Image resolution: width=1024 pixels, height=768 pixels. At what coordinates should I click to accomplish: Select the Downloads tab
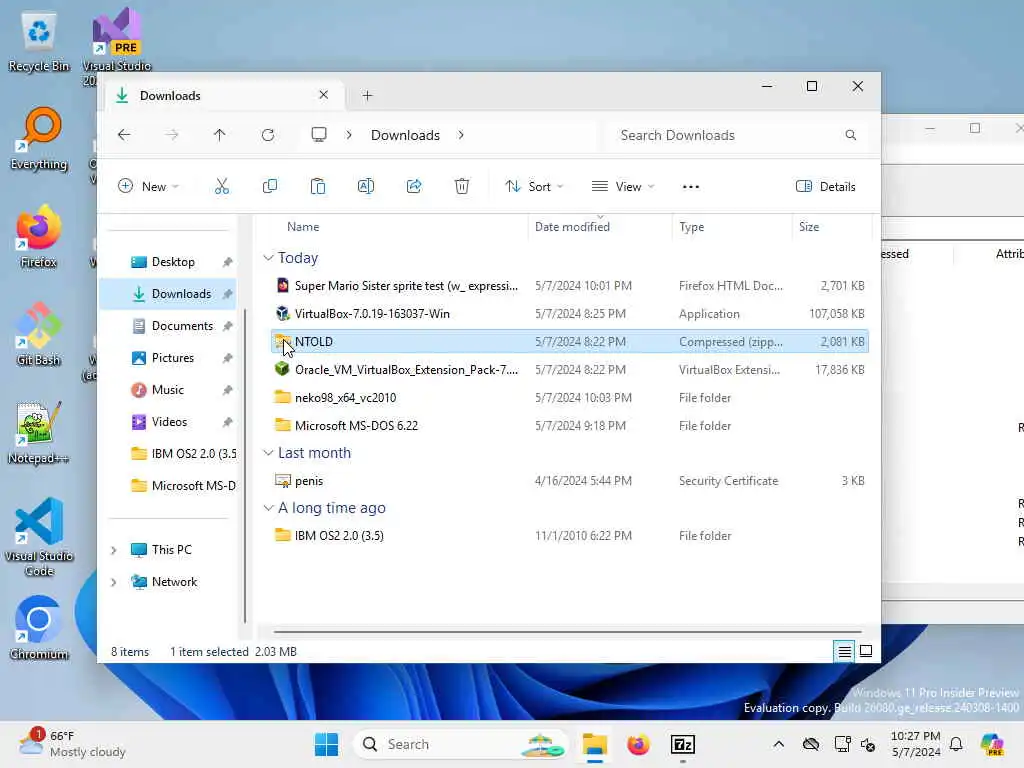coord(222,95)
